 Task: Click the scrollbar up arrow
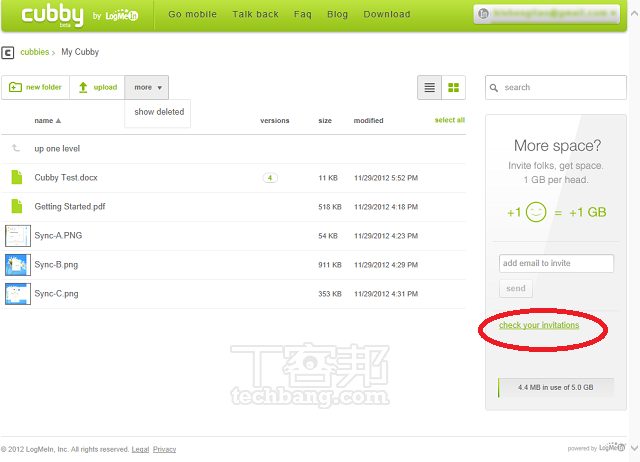coord(634,13)
